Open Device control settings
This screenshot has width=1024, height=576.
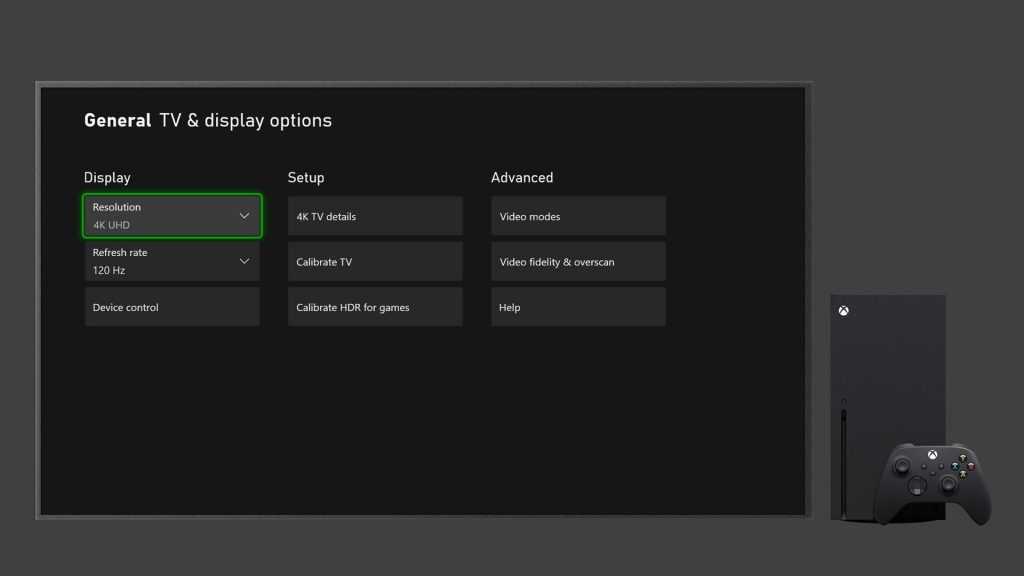pos(171,306)
